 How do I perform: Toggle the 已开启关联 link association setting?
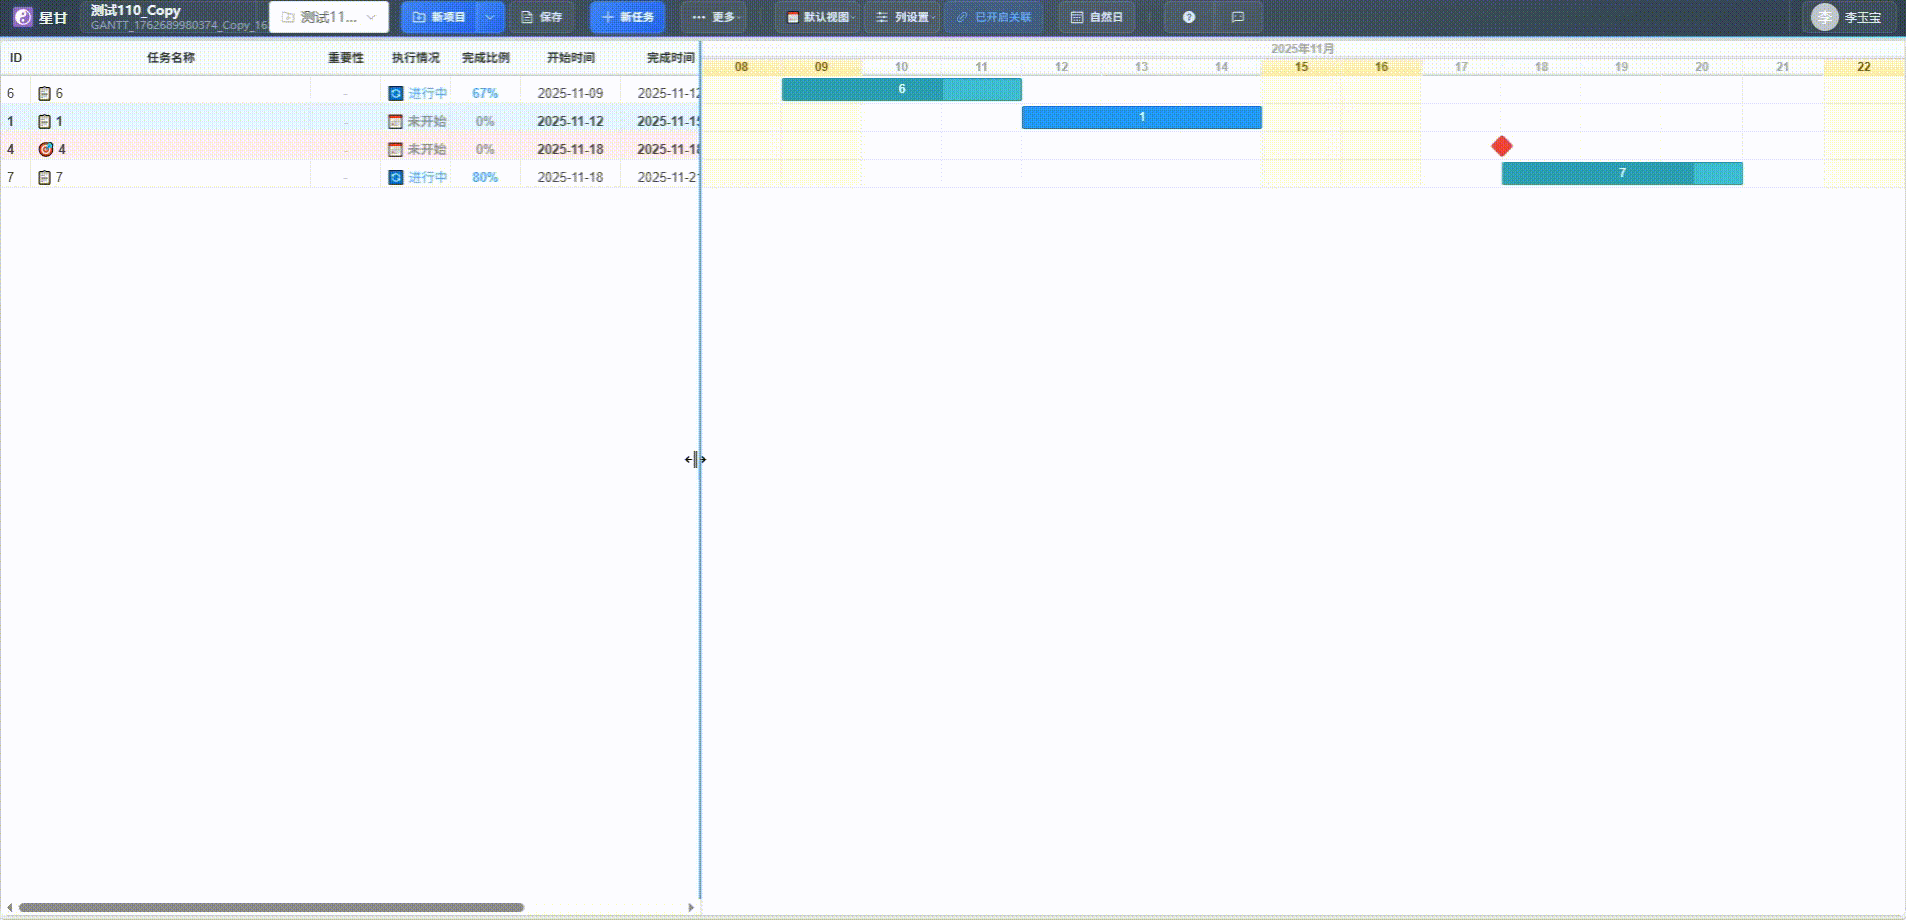[993, 16]
